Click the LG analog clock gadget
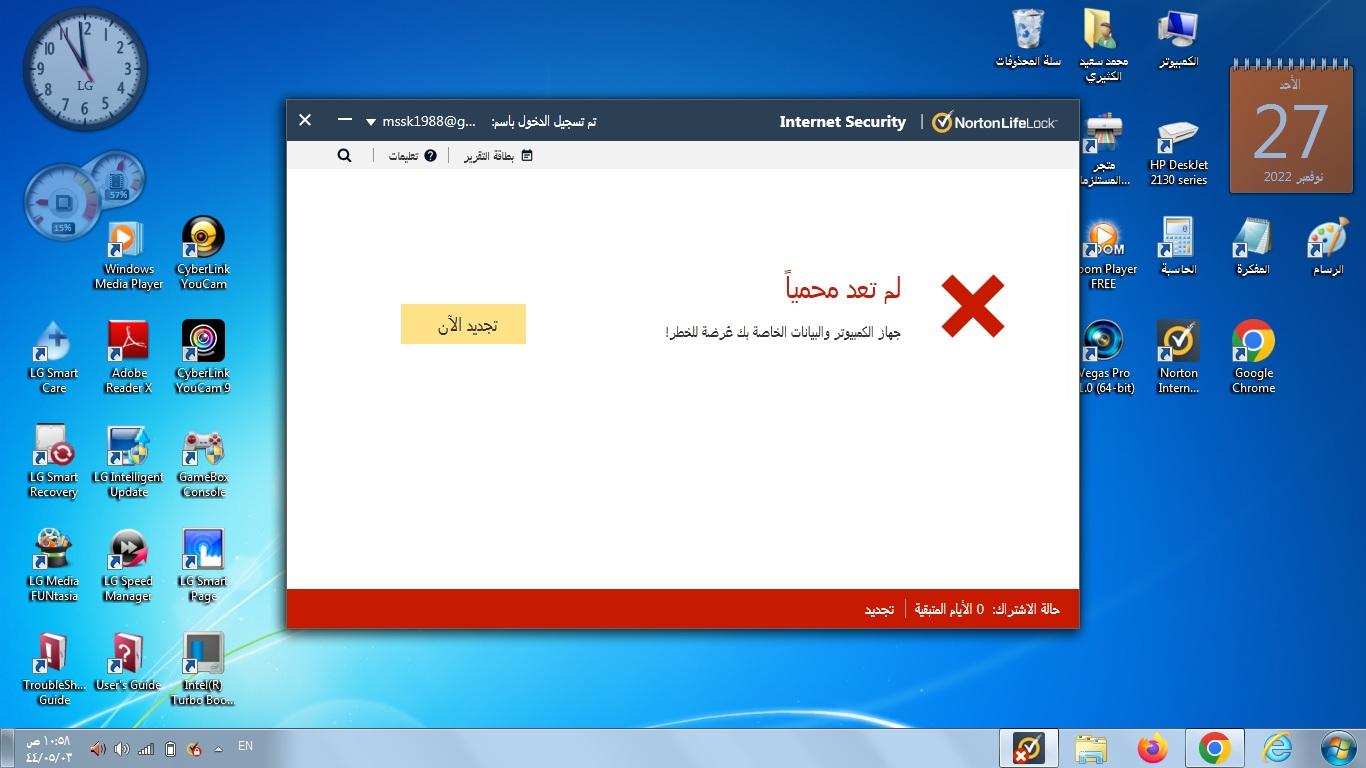The width and height of the screenshot is (1366, 768). point(85,68)
